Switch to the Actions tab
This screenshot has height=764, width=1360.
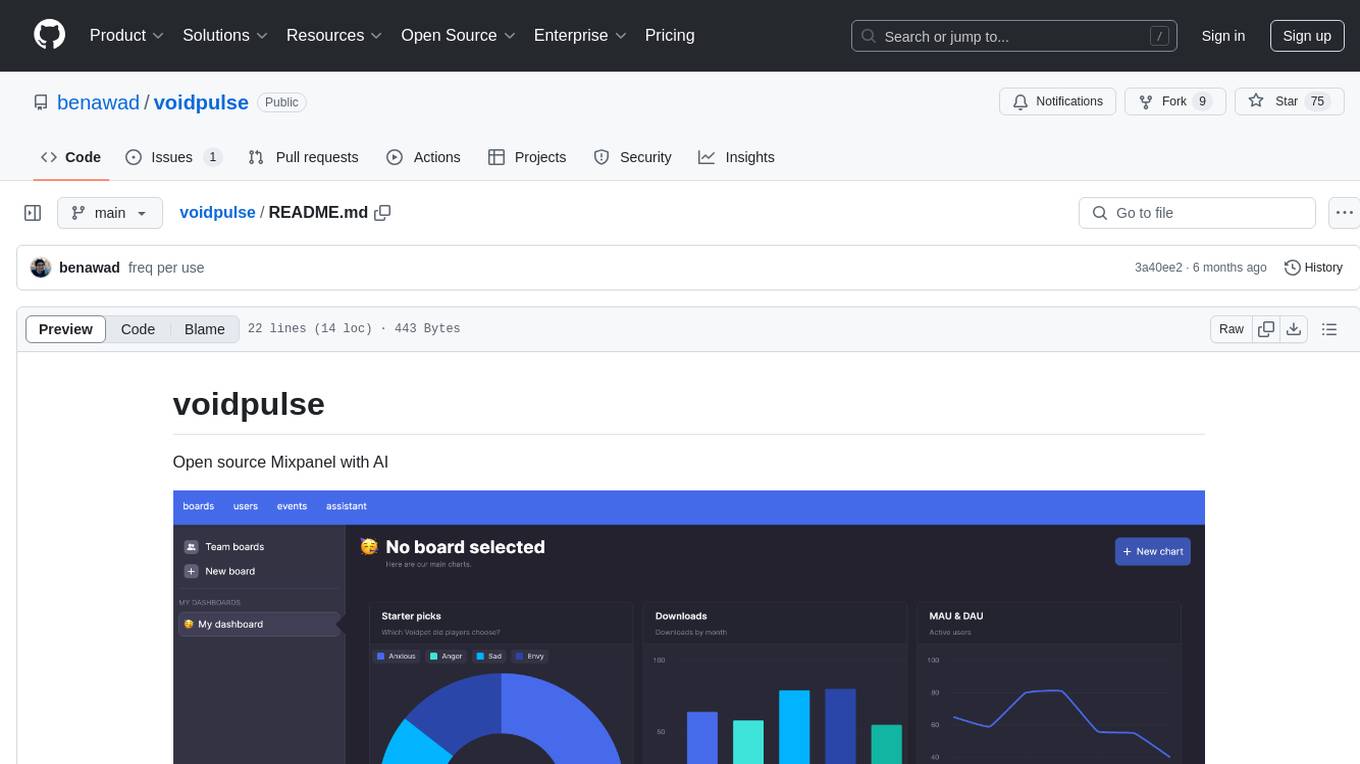[423, 157]
